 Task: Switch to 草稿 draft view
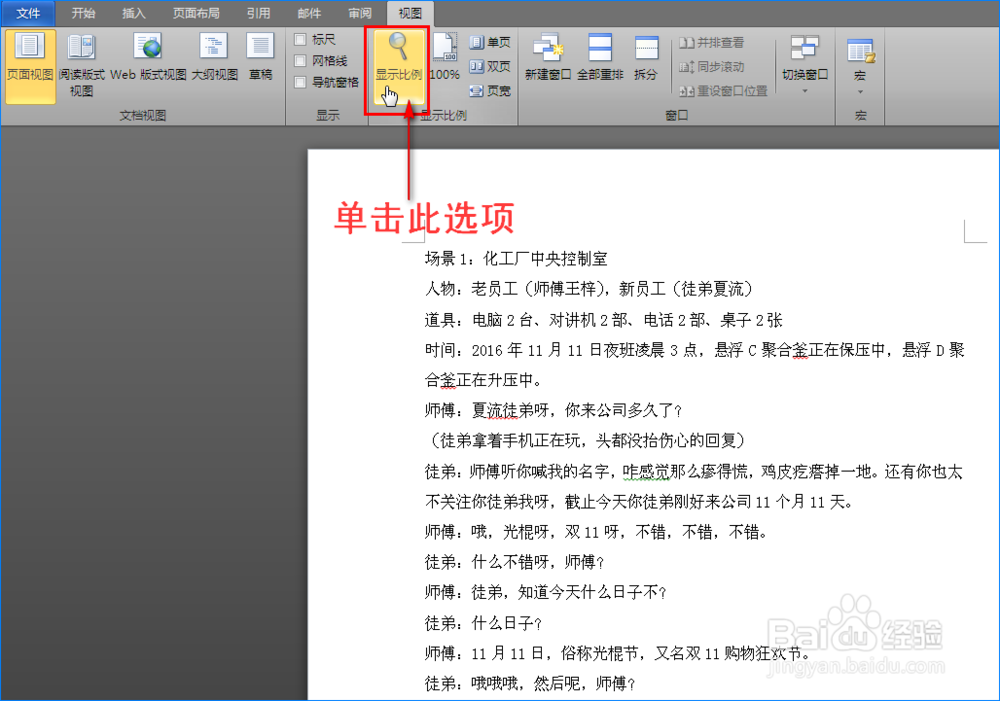click(260, 59)
